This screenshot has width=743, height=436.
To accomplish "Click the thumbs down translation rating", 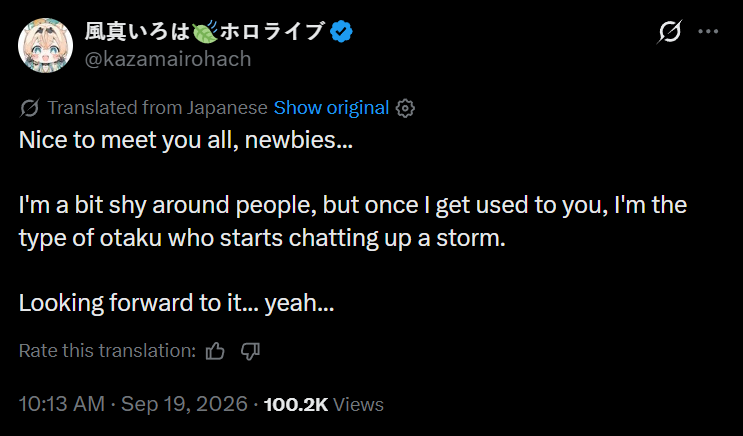I will pyautogui.click(x=250, y=352).
